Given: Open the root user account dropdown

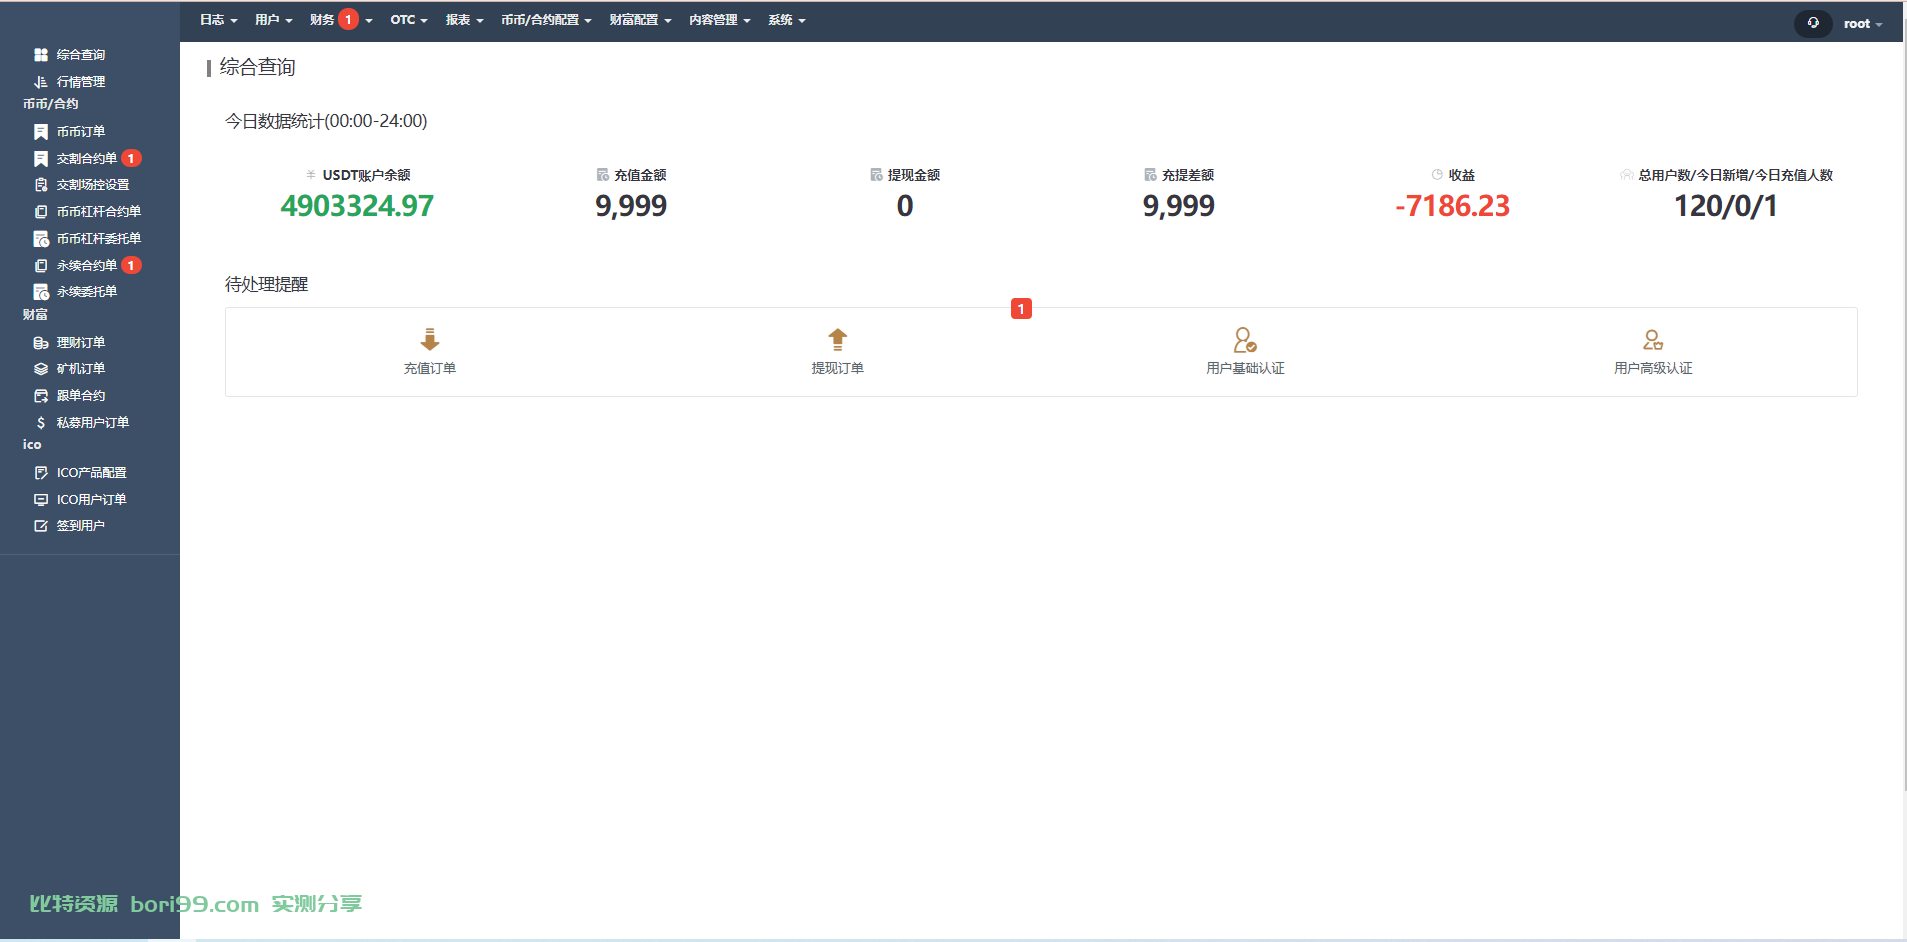Looking at the screenshot, I should click(1863, 24).
